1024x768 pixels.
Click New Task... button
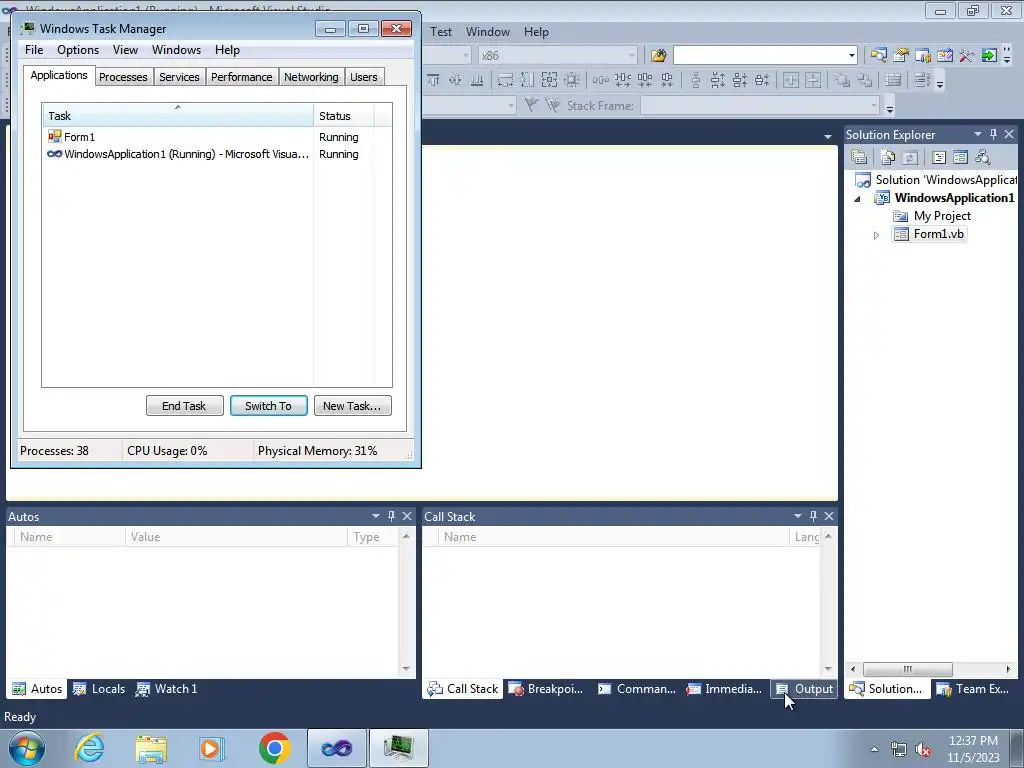[x=352, y=406]
